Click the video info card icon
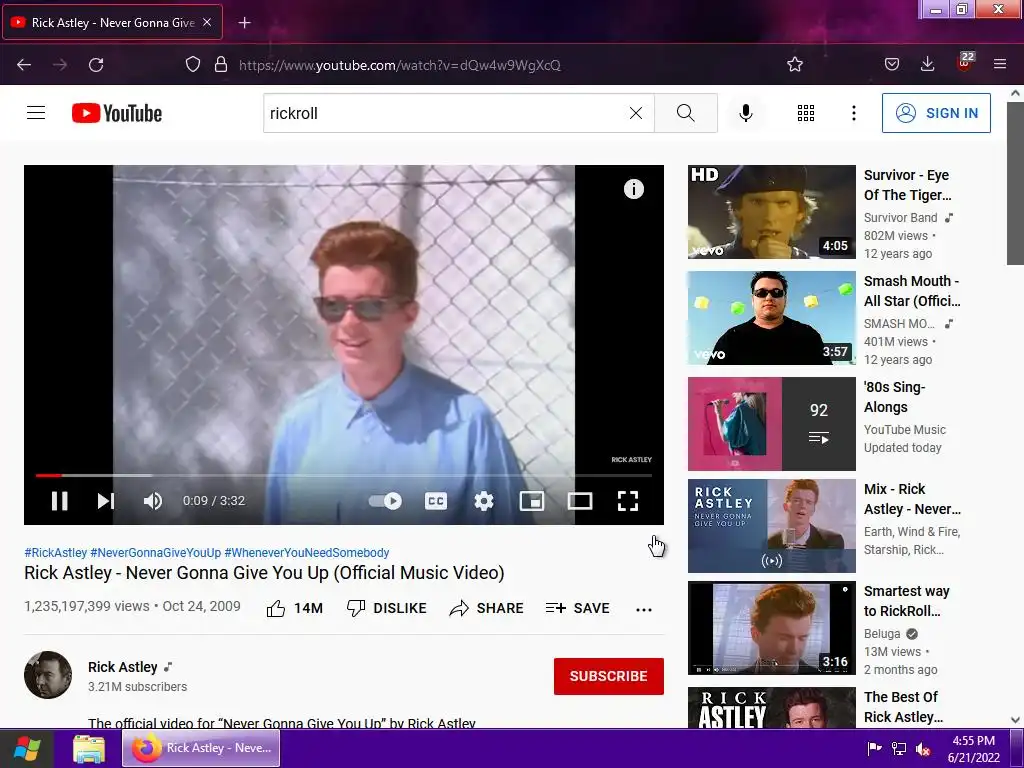Viewport: 1024px width, 768px height. (633, 189)
